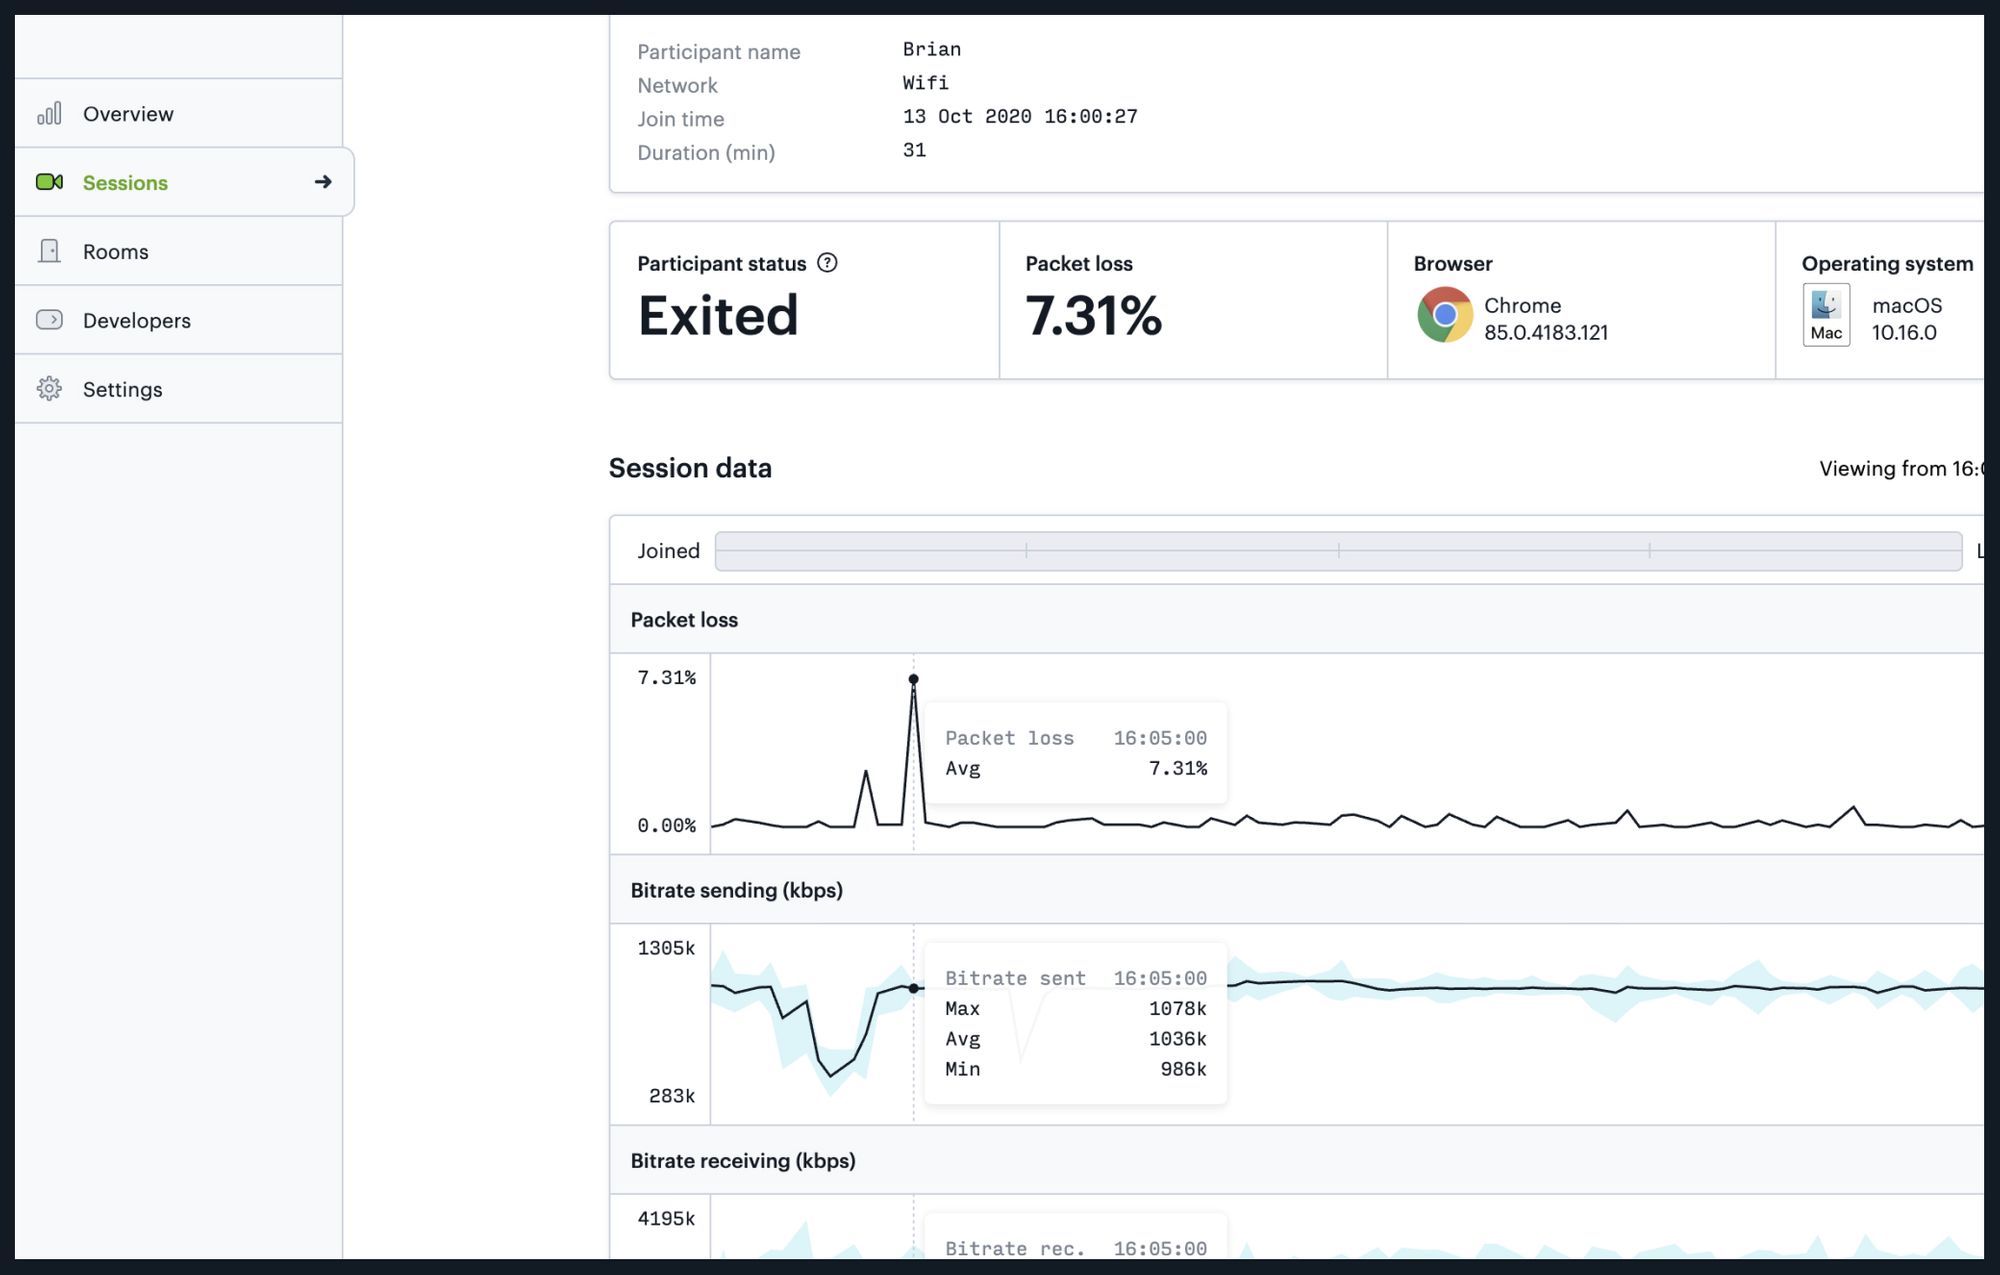Select the packet loss peak data point
The height and width of the screenshot is (1275, 2000).
(x=913, y=677)
